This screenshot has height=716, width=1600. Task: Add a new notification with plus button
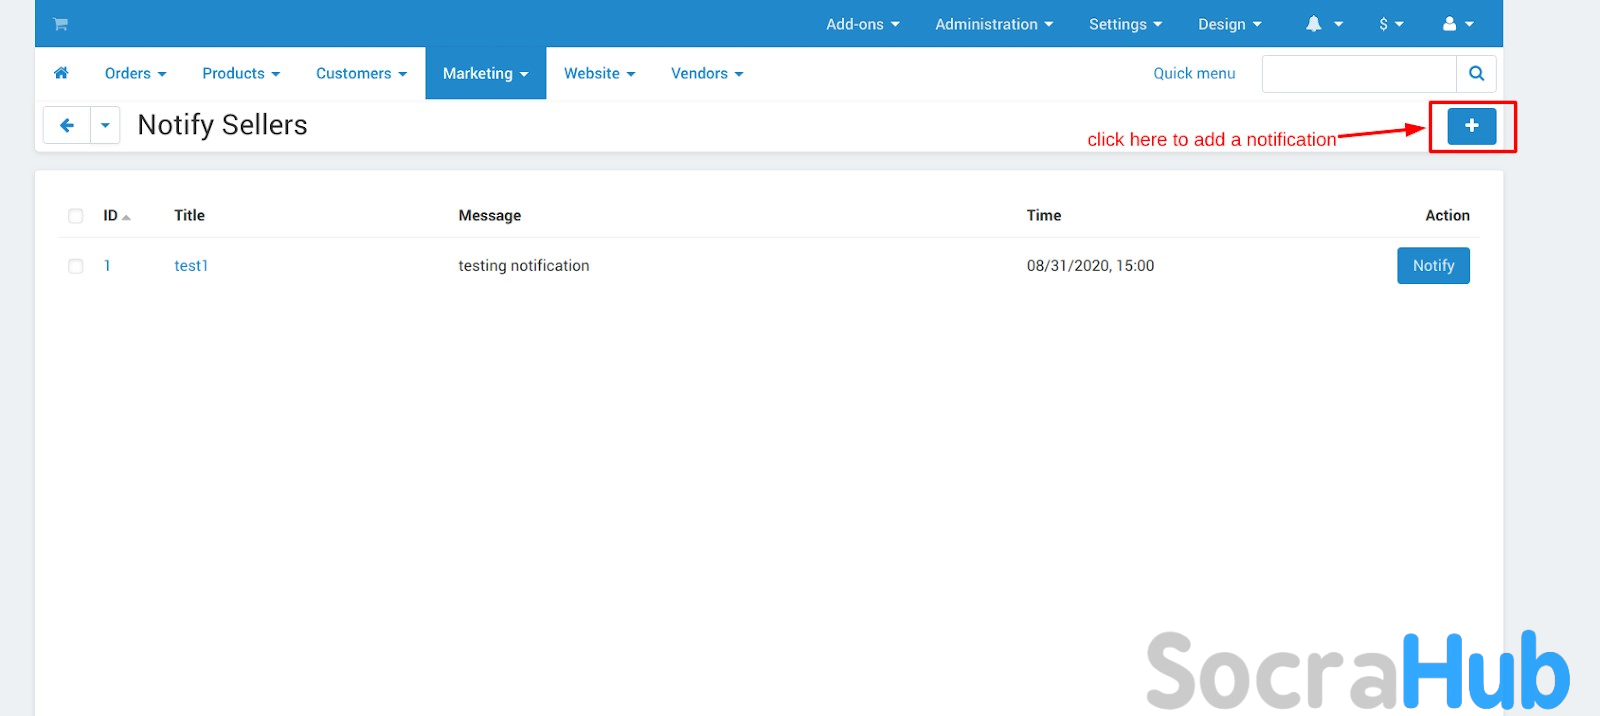(1471, 126)
